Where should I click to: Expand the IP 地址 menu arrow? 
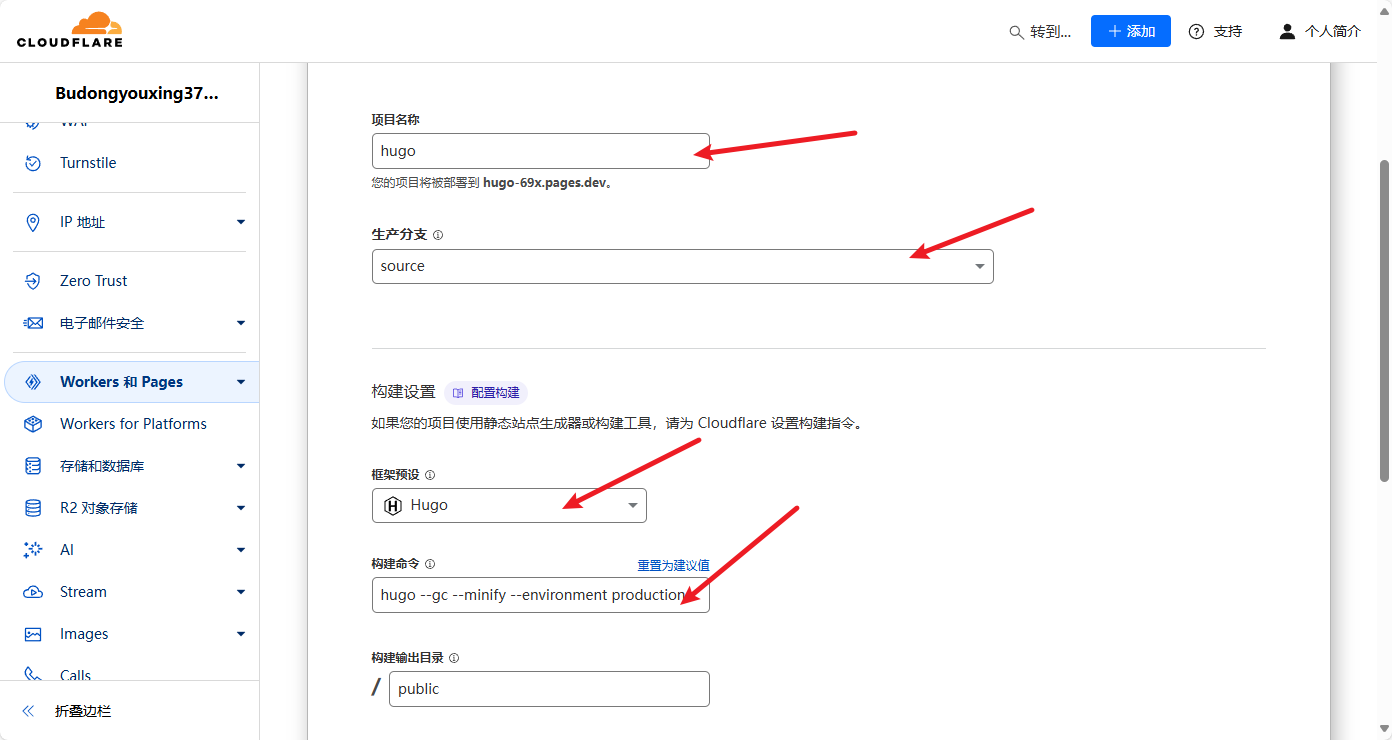241,222
